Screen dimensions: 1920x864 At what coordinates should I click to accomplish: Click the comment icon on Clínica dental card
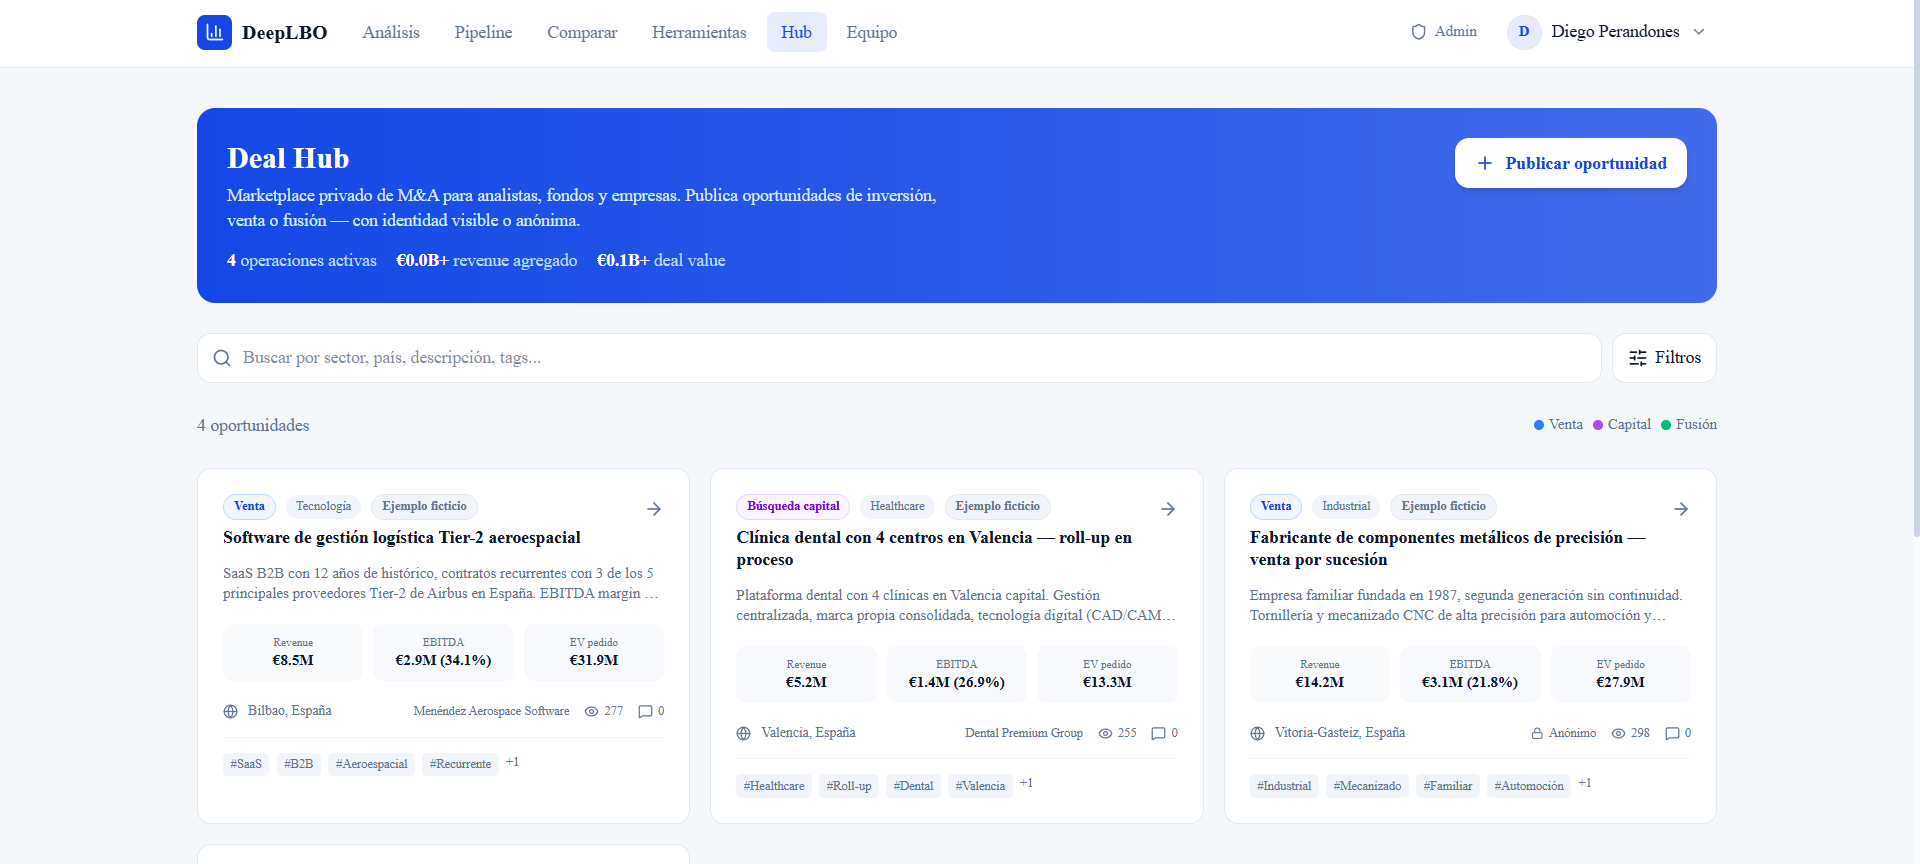click(x=1158, y=733)
